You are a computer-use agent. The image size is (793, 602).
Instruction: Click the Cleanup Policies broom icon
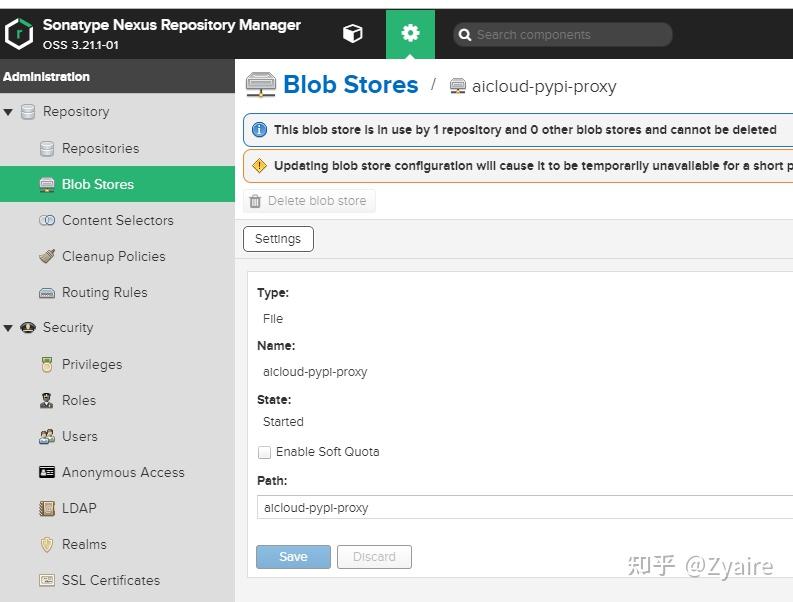click(47, 256)
